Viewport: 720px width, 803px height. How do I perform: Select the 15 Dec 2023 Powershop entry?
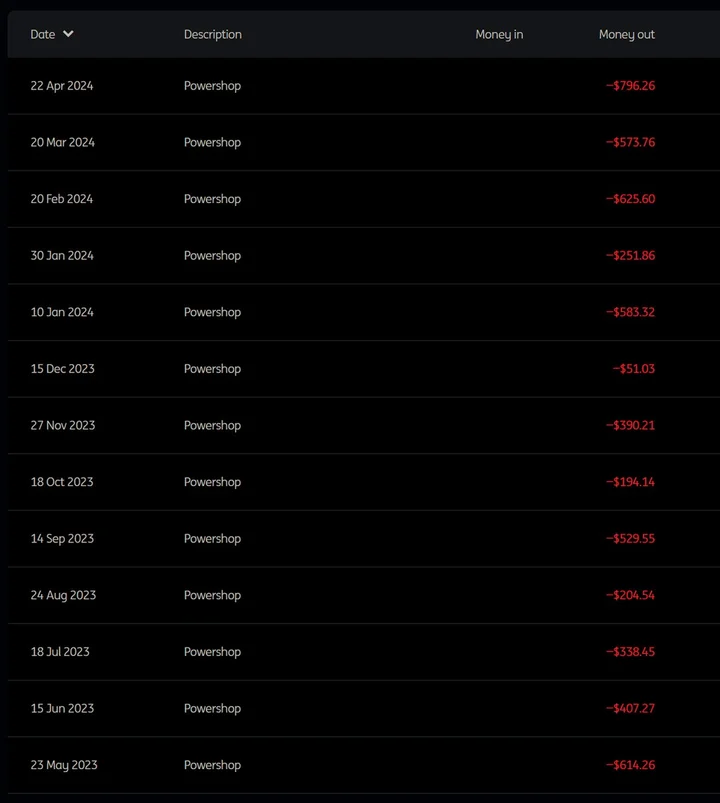(364, 369)
